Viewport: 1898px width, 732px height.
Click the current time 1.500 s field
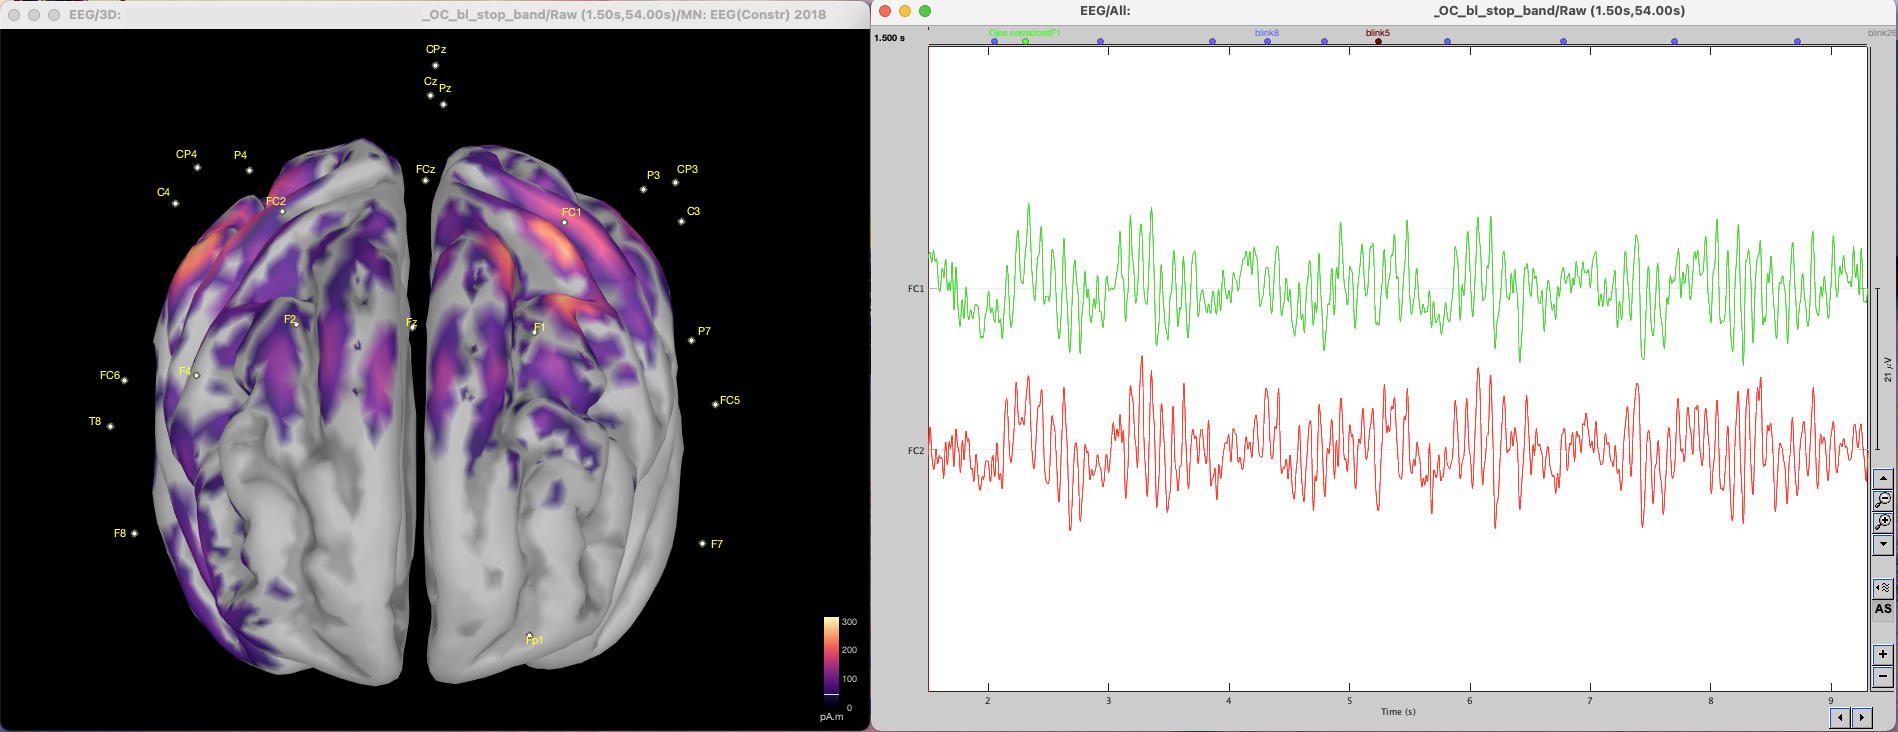889,38
